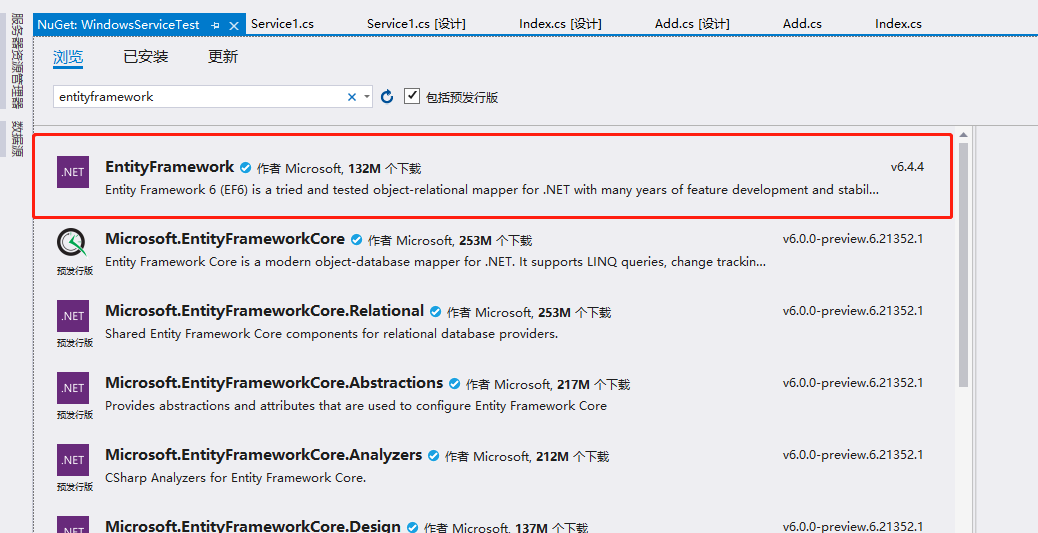Click the v6.4.4 version label
1038x533 pixels.
pos(906,167)
